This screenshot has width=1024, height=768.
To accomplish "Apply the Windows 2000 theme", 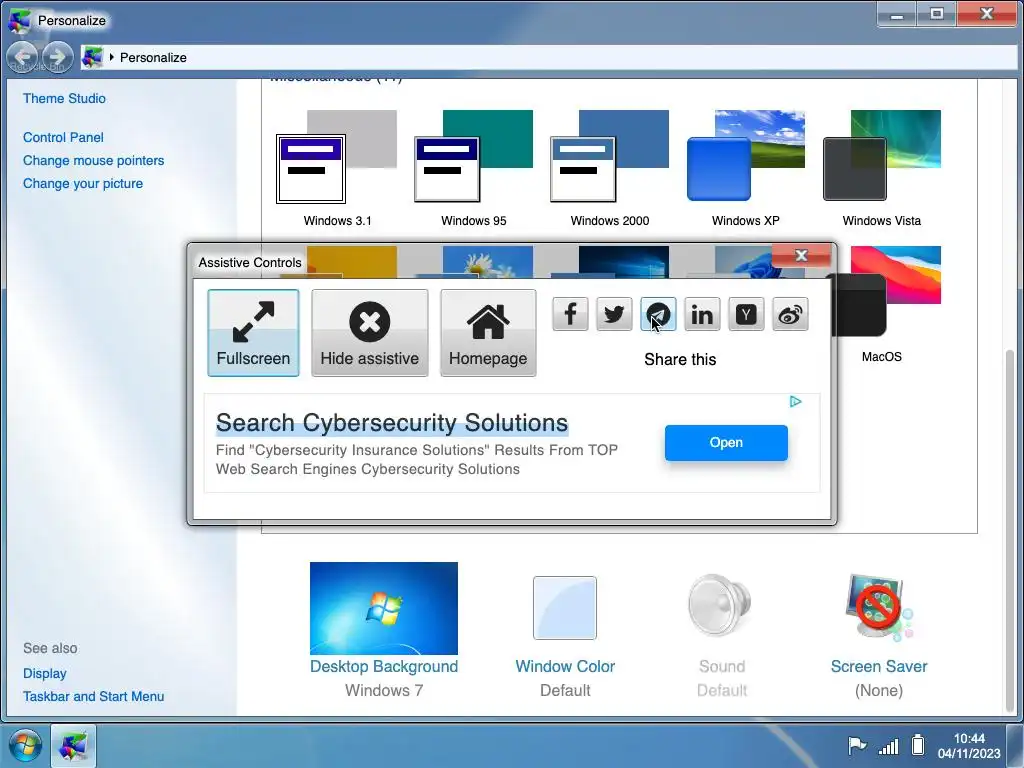I will [609, 168].
